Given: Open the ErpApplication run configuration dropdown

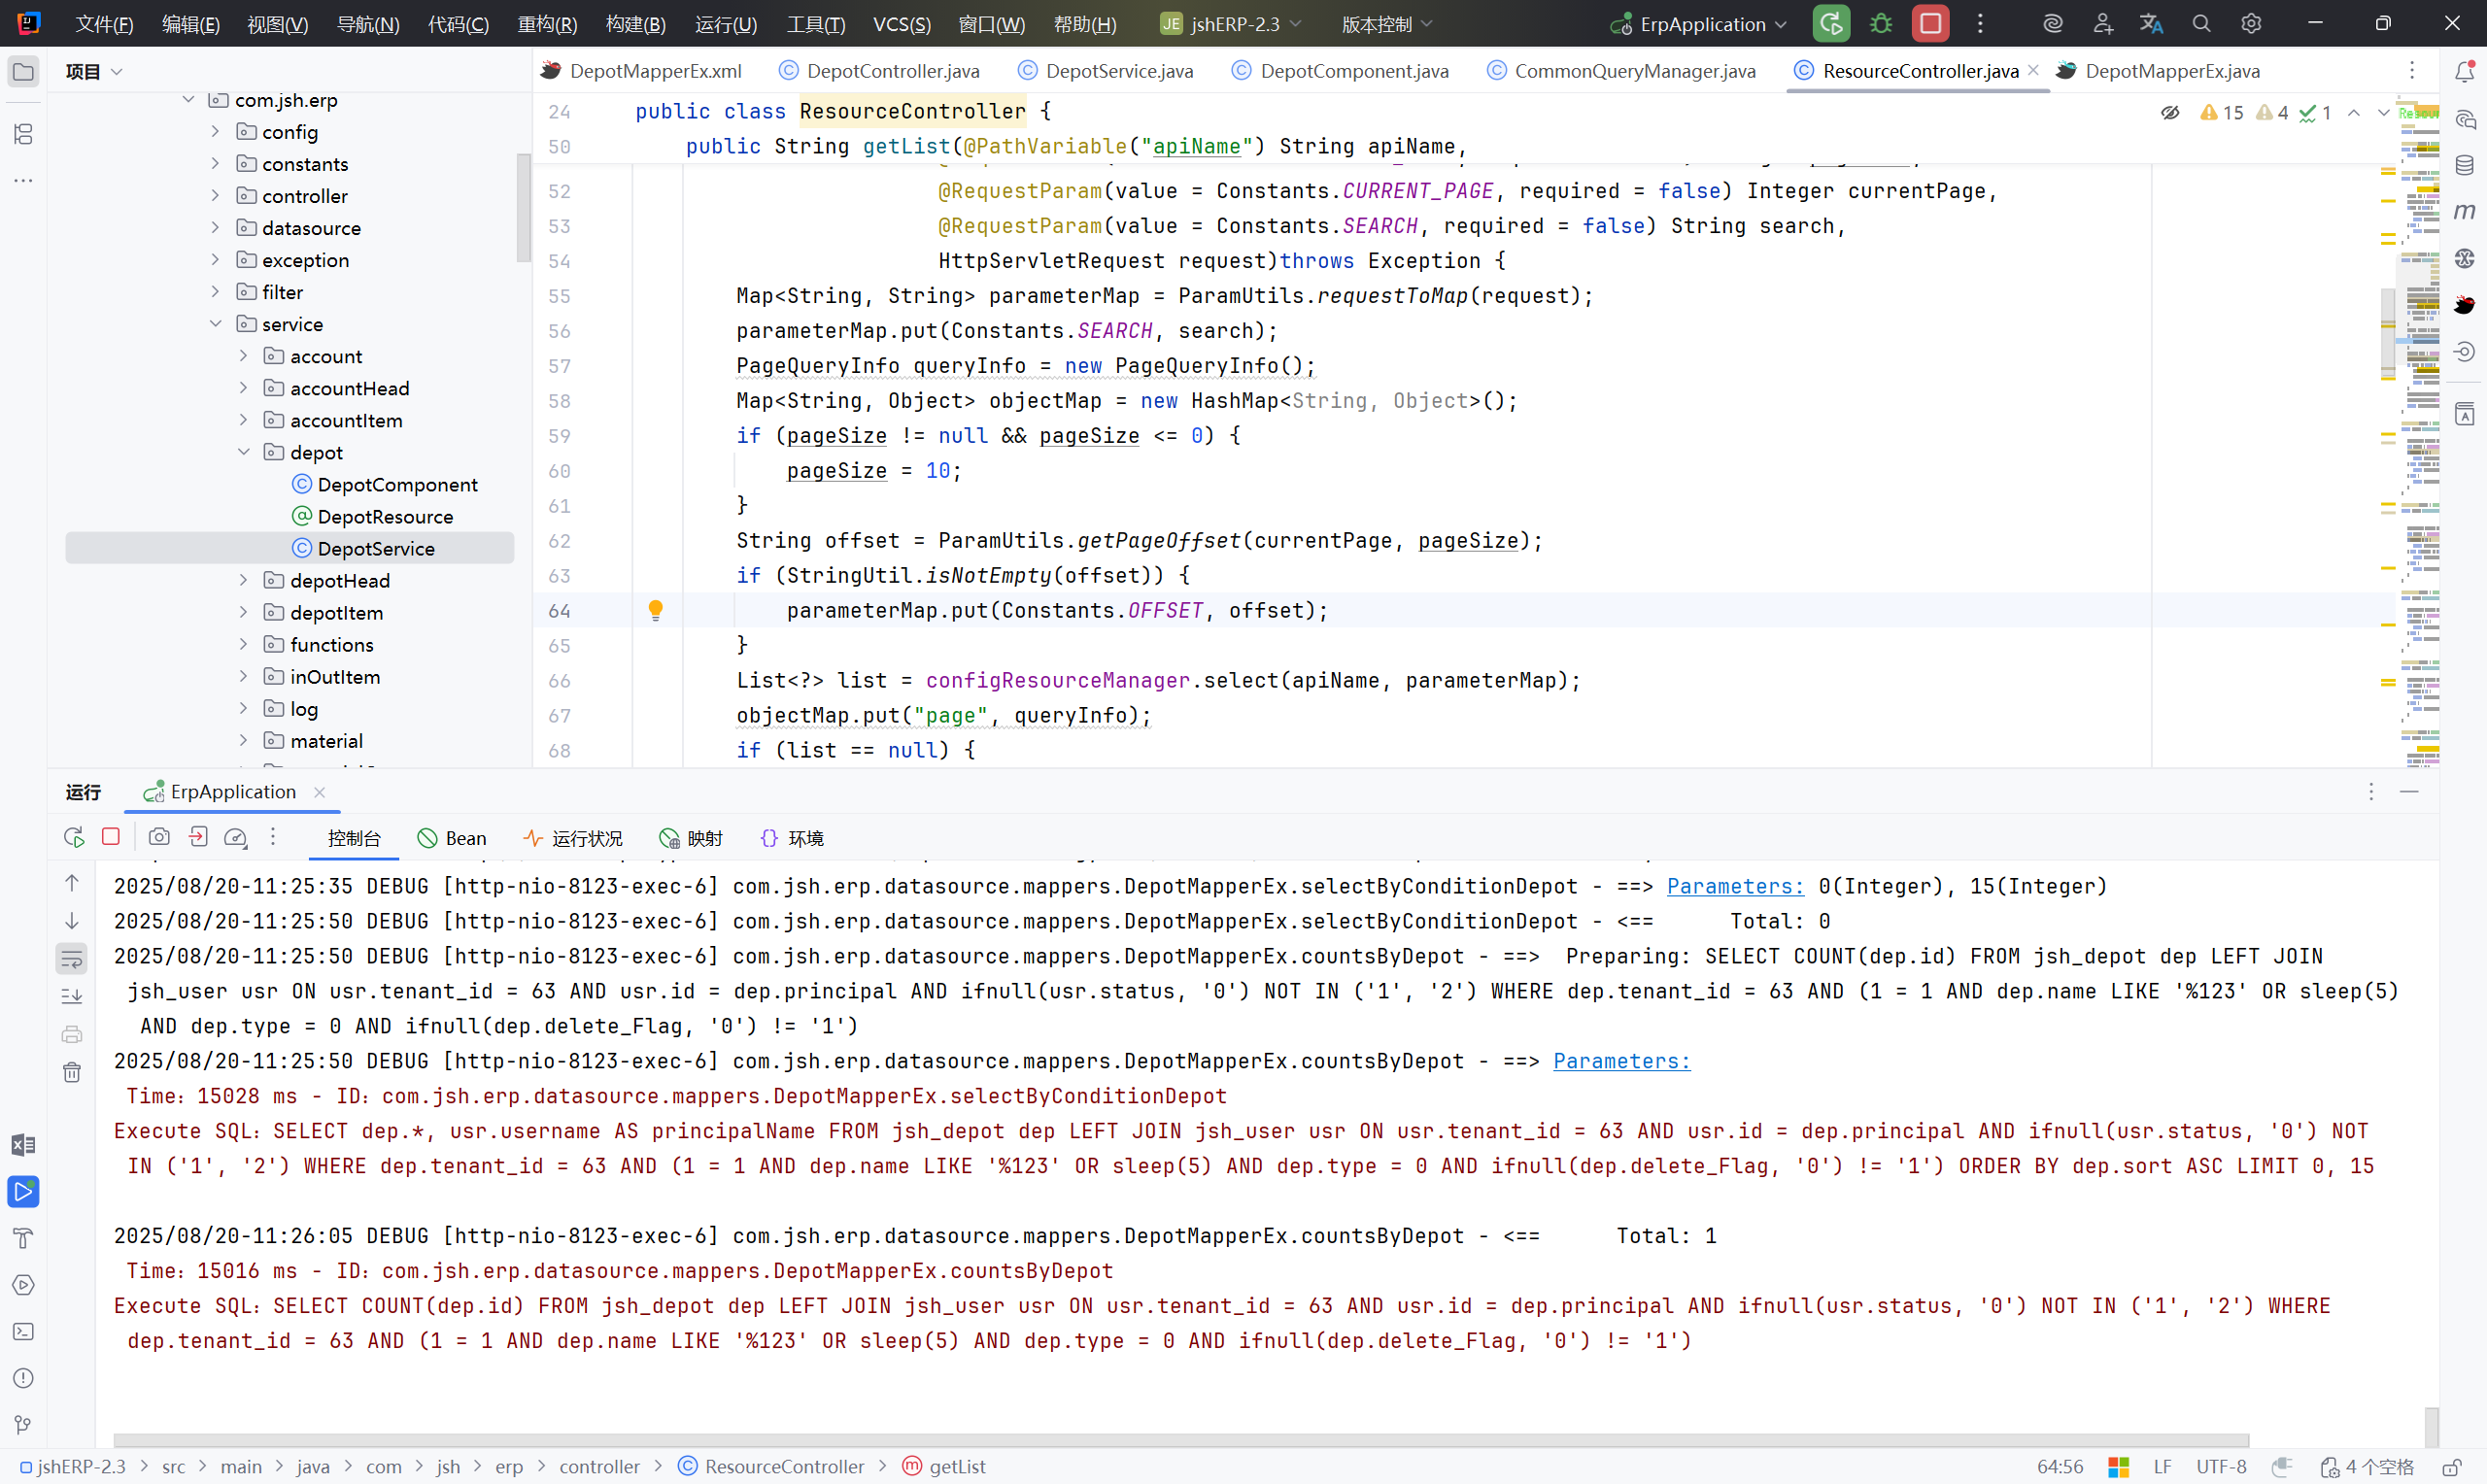Looking at the screenshot, I should 1701,24.
